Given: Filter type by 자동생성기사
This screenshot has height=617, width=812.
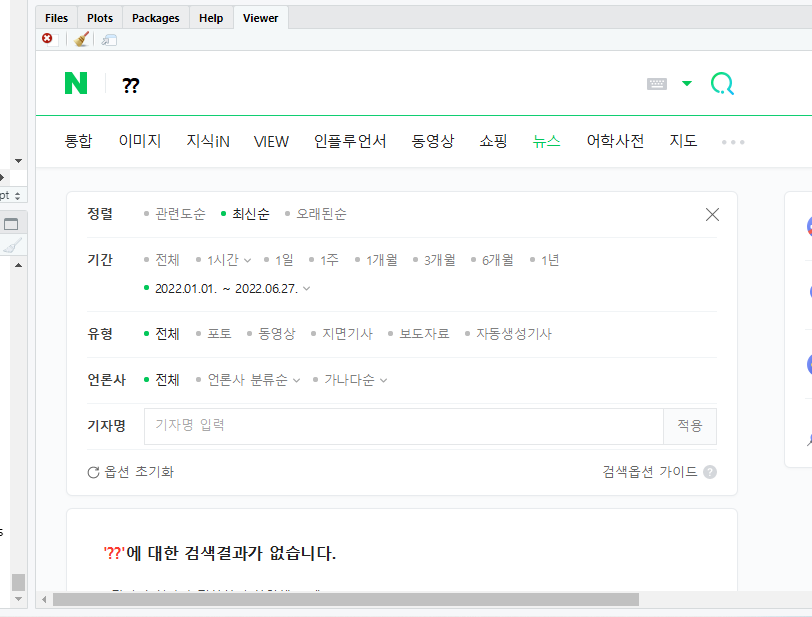Looking at the screenshot, I should (514, 334).
